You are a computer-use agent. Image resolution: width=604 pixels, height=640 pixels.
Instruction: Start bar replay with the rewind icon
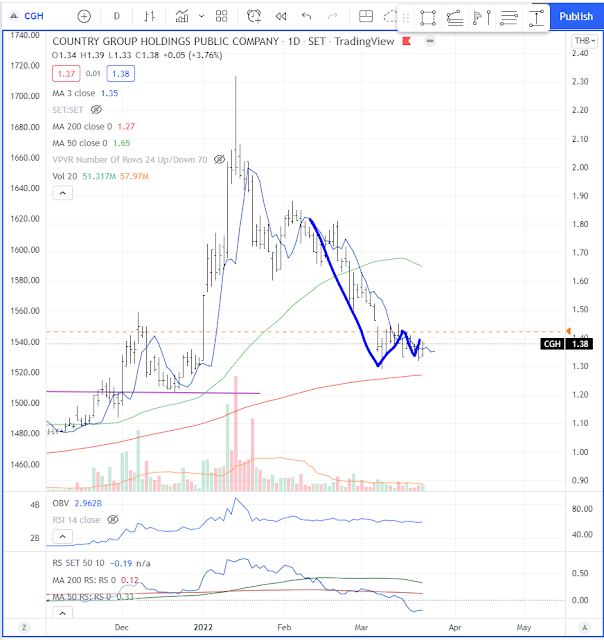pos(280,16)
